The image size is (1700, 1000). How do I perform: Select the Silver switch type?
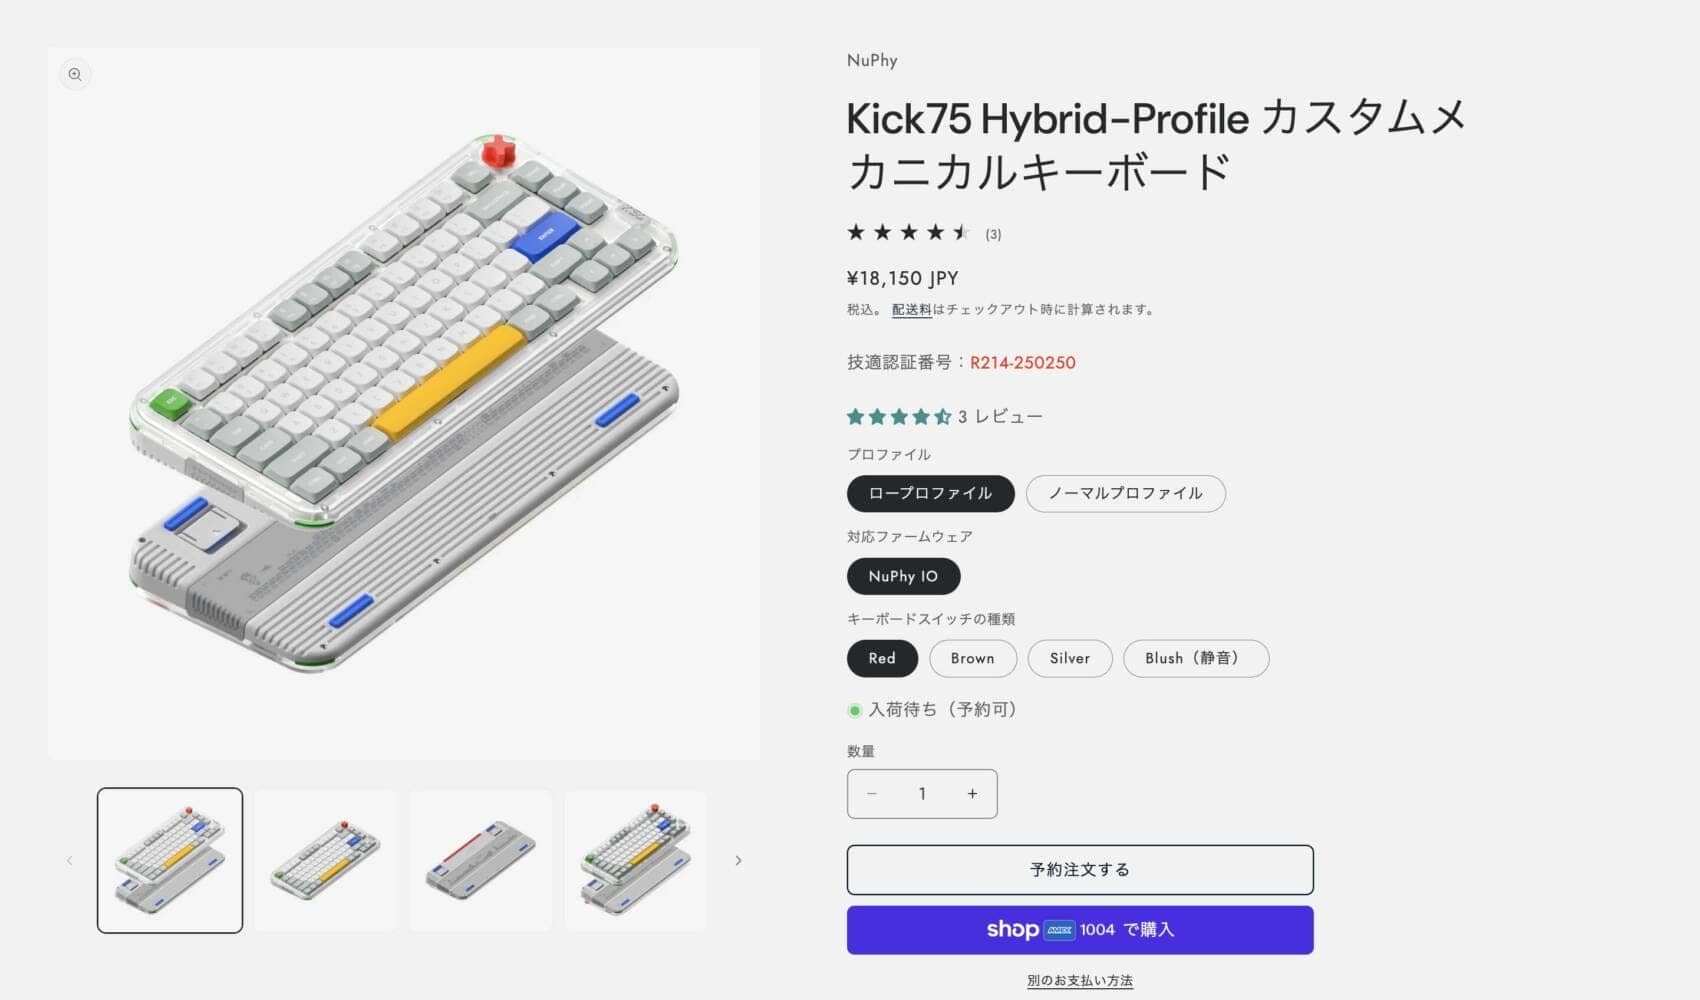pos(1069,658)
